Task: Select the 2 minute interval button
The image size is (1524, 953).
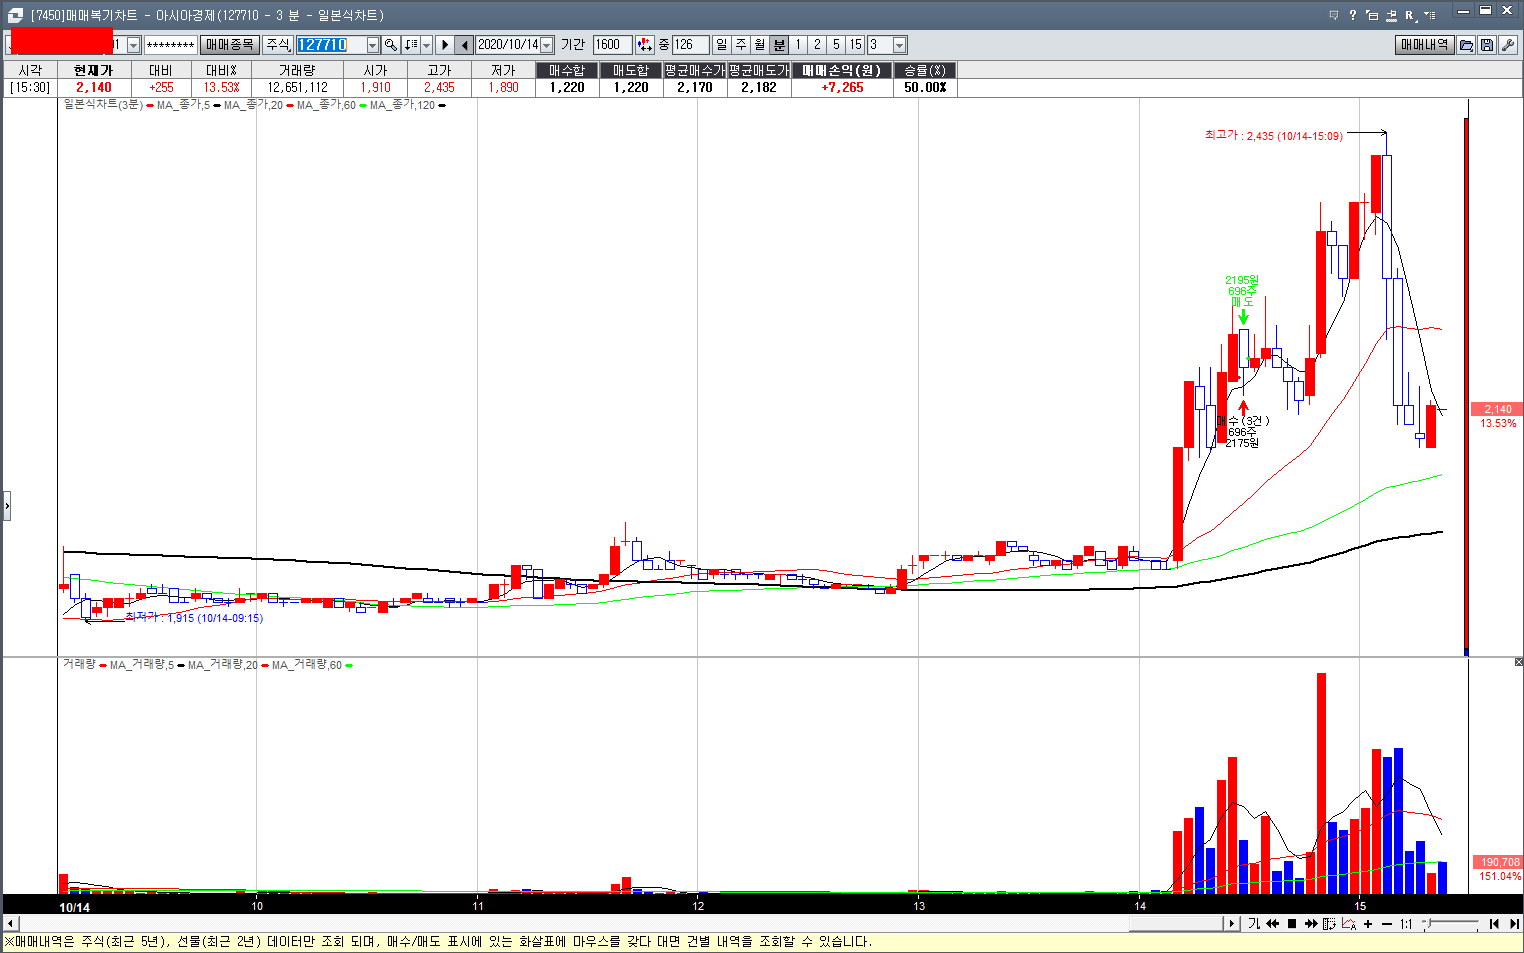Action: pos(817,45)
